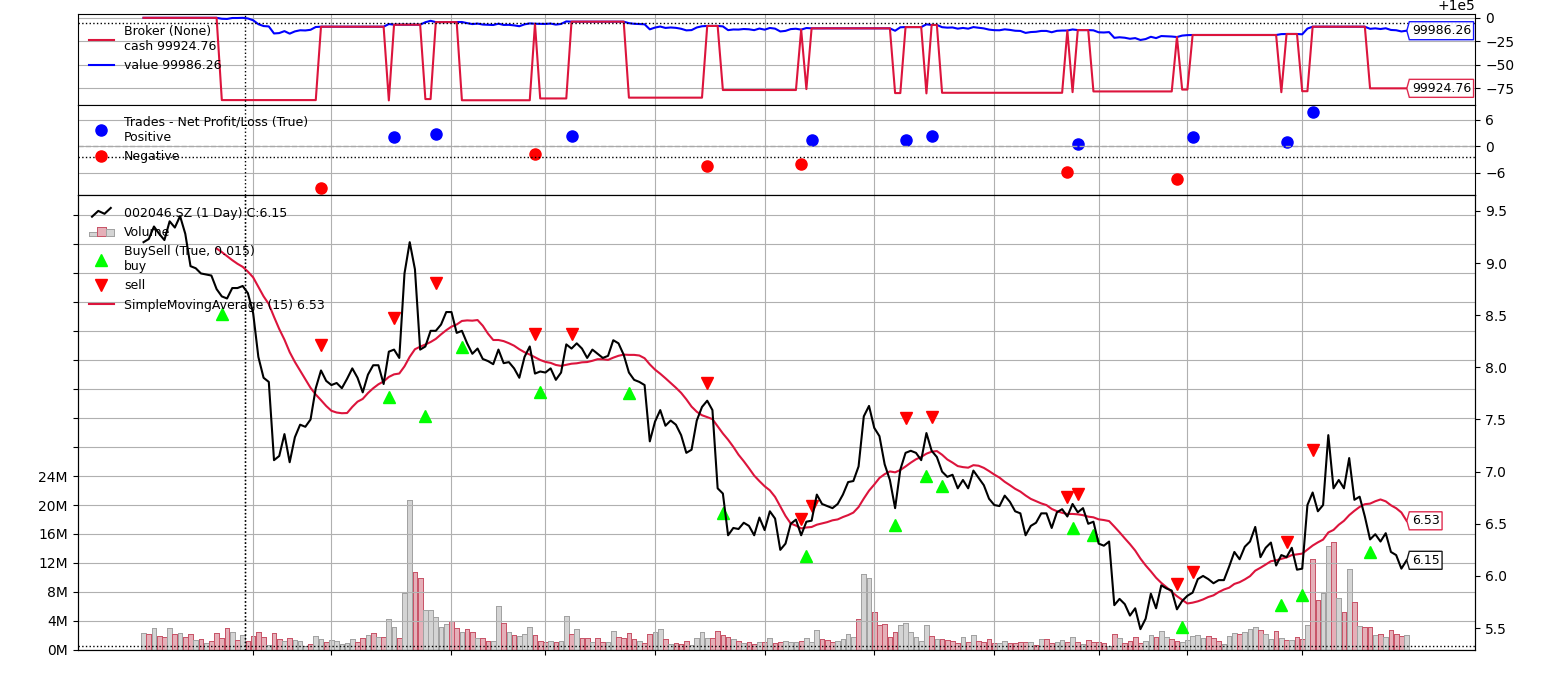Click the 8M volume axis tick
The width and height of the screenshot is (1553, 684).
coord(56,592)
